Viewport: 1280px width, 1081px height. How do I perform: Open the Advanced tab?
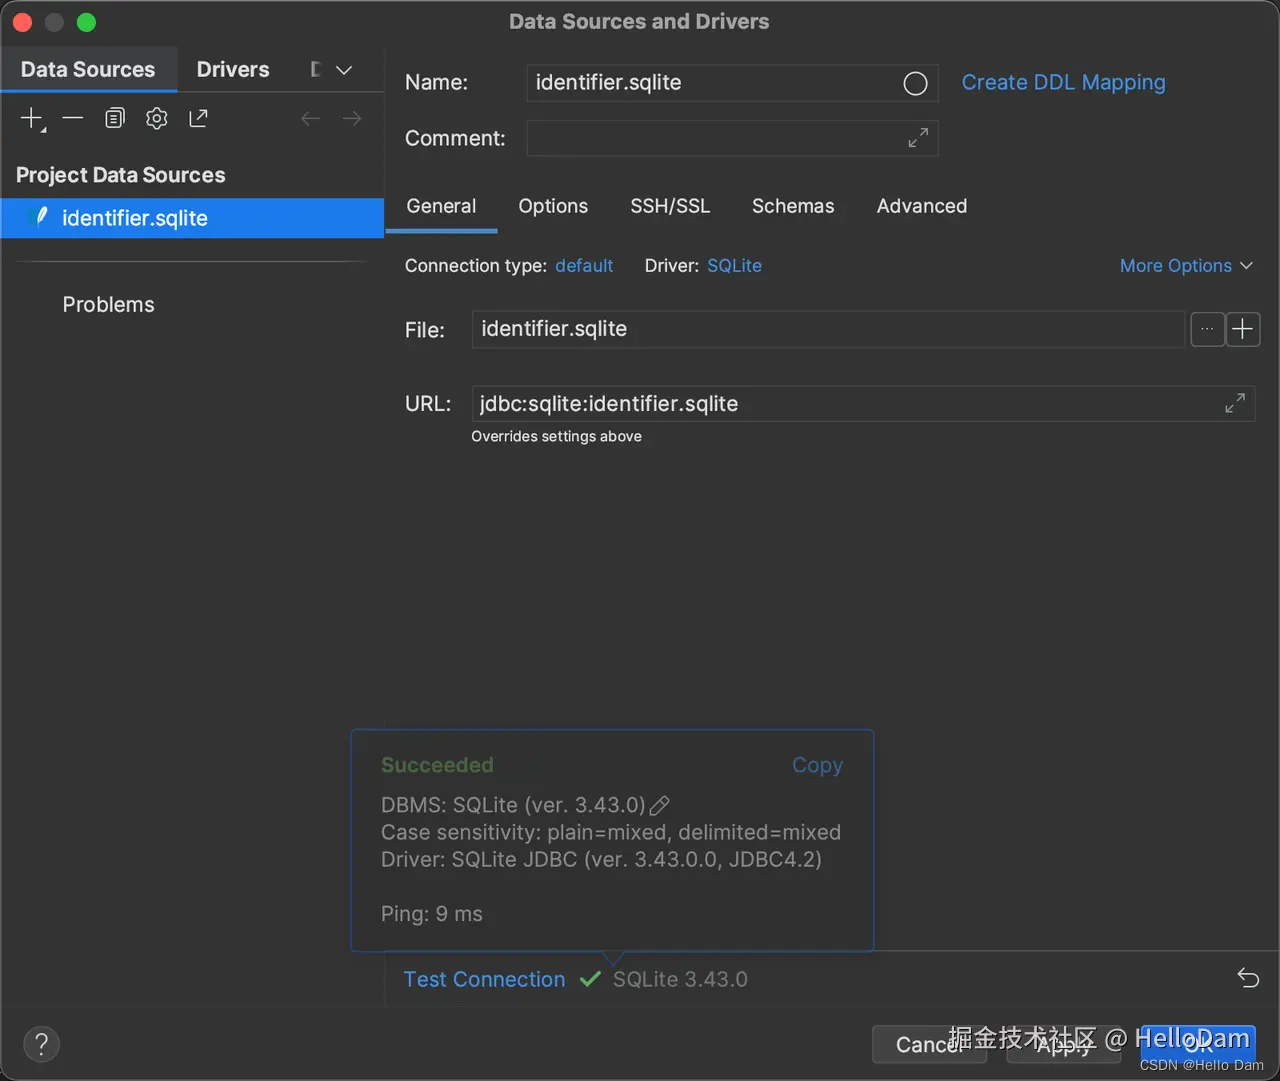[922, 206]
